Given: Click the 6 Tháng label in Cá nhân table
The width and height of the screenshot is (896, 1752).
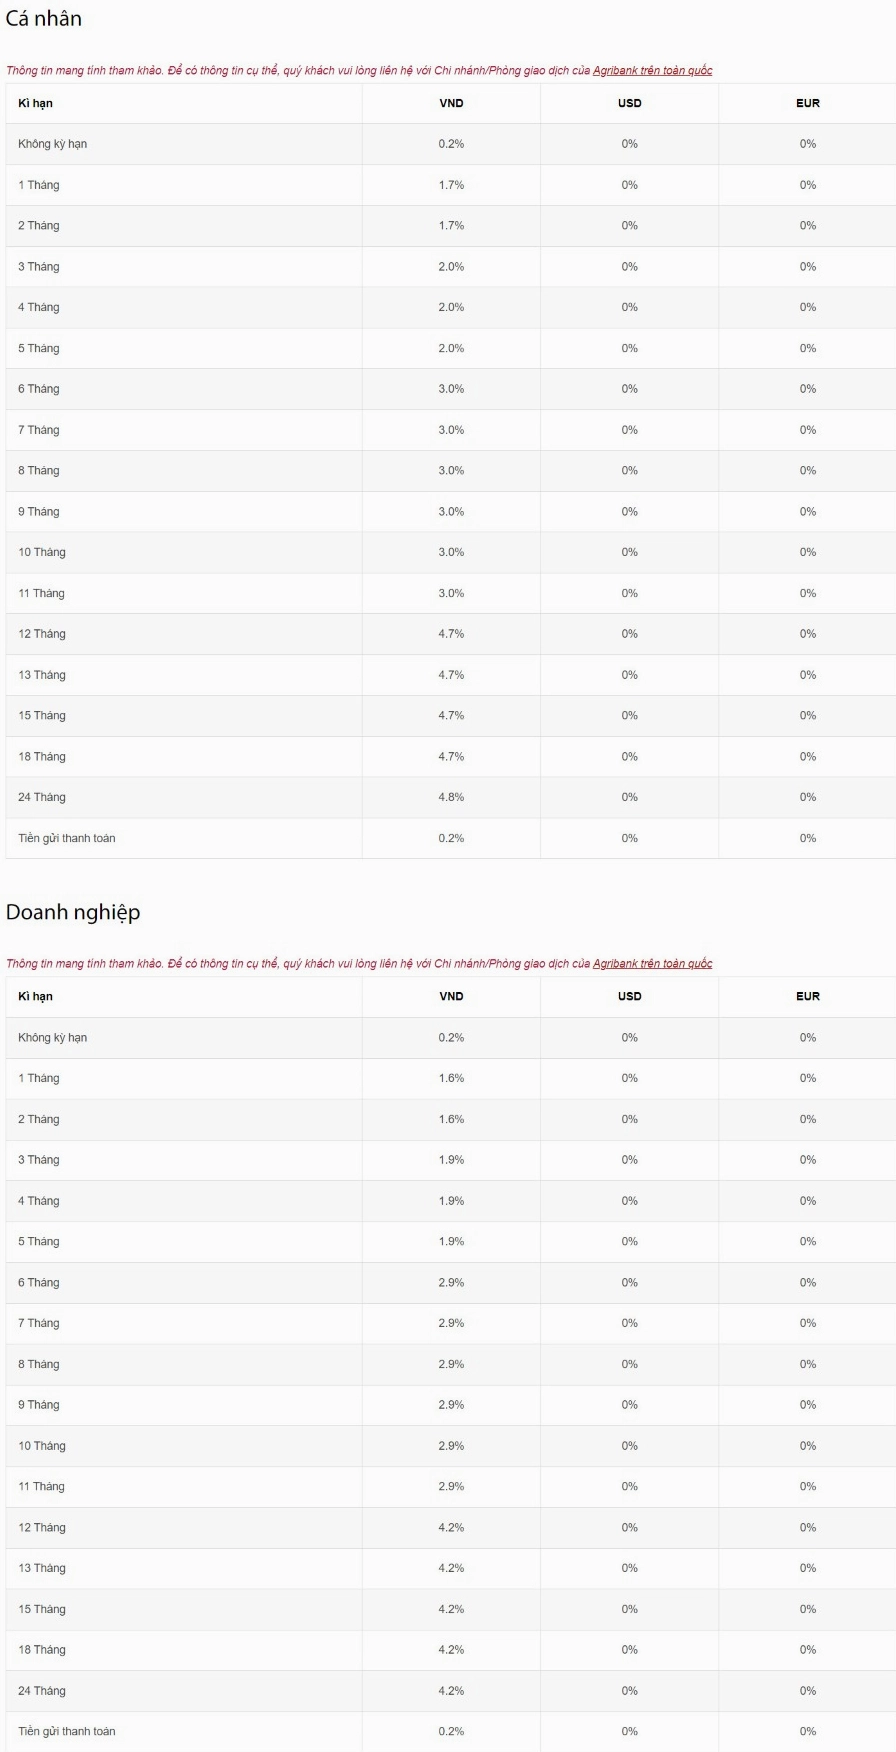Looking at the screenshot, I should tap(39, 389).
